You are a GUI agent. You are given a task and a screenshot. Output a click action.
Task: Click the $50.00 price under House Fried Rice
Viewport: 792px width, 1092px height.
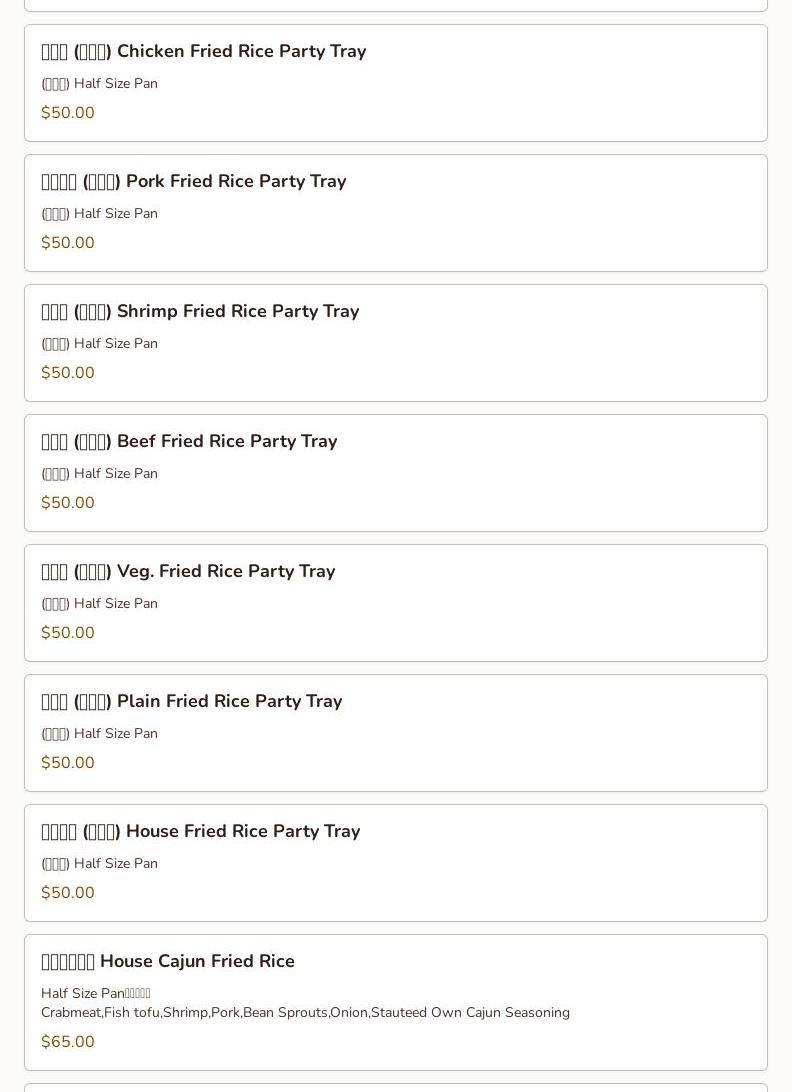tap(68, 893)
